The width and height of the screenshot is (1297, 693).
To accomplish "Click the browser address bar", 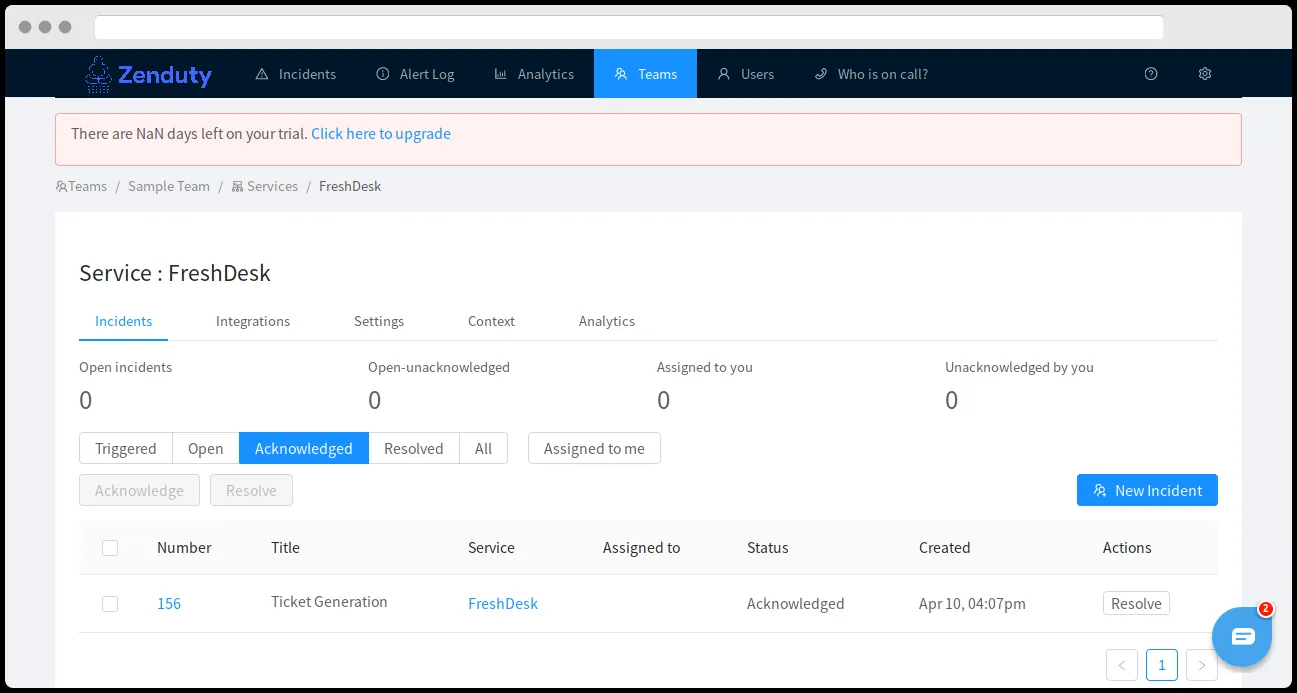I will [x=629, y=27].
